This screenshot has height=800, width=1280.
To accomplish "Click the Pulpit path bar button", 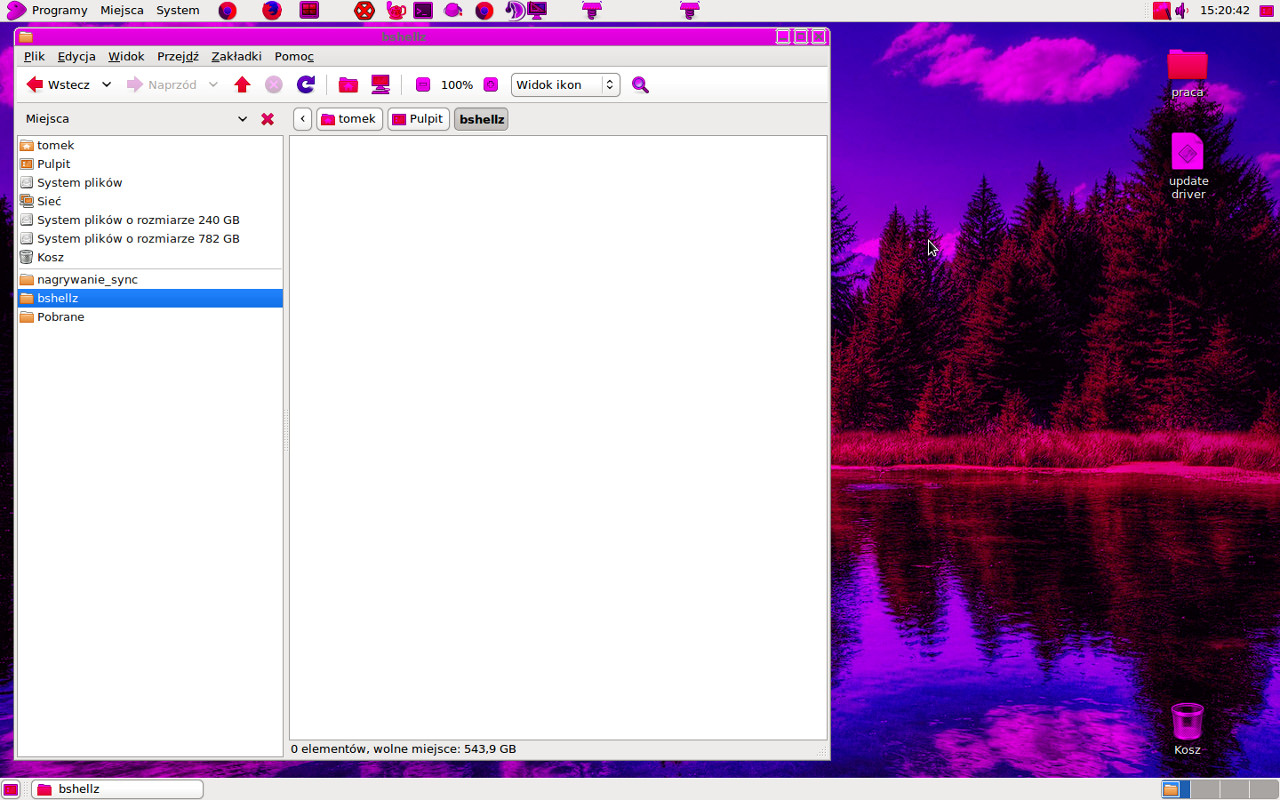I will click(x=418, y=119).
